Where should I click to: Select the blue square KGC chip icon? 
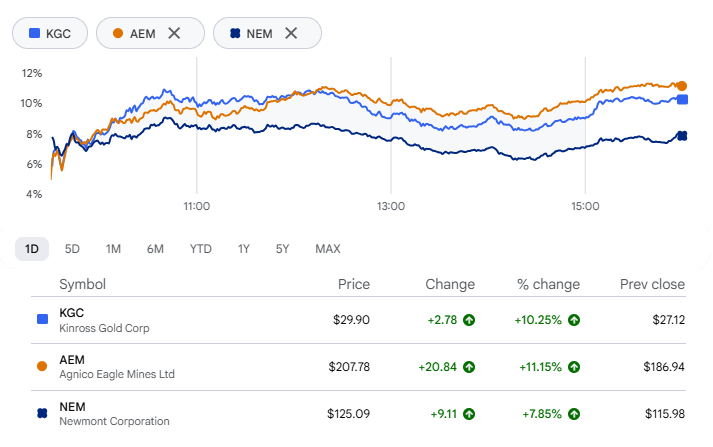point(34,33)
